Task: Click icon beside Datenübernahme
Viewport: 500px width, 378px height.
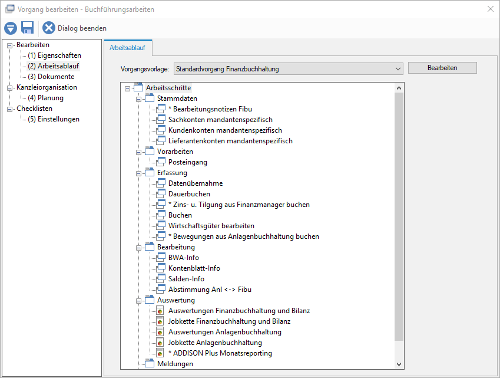Action: pos(161,183)
